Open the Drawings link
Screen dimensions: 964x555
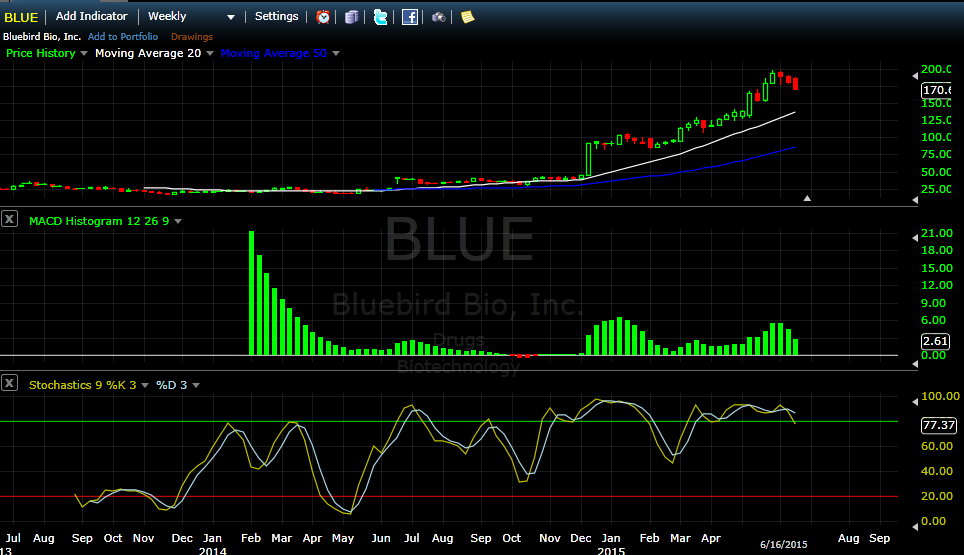192,37
